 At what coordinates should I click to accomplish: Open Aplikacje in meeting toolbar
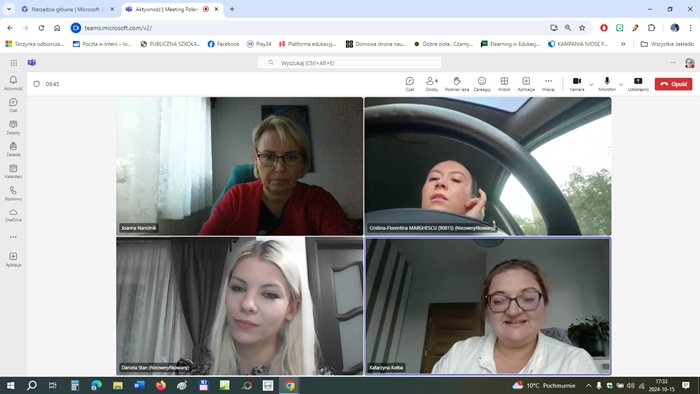pos(526,84)
